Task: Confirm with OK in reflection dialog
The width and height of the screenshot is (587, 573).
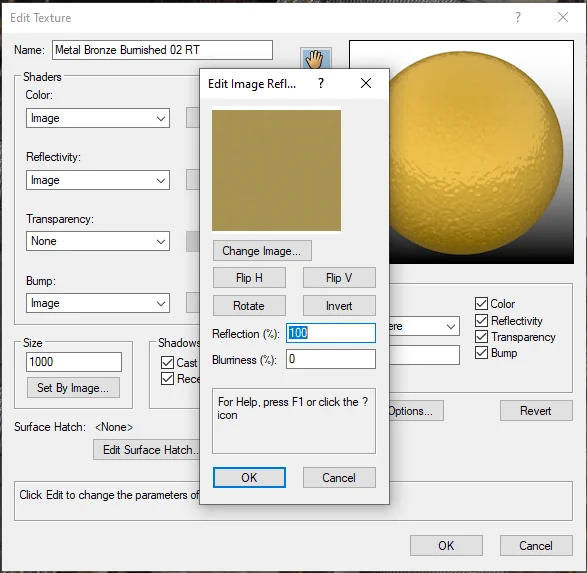Action: (x=249, y=478)
